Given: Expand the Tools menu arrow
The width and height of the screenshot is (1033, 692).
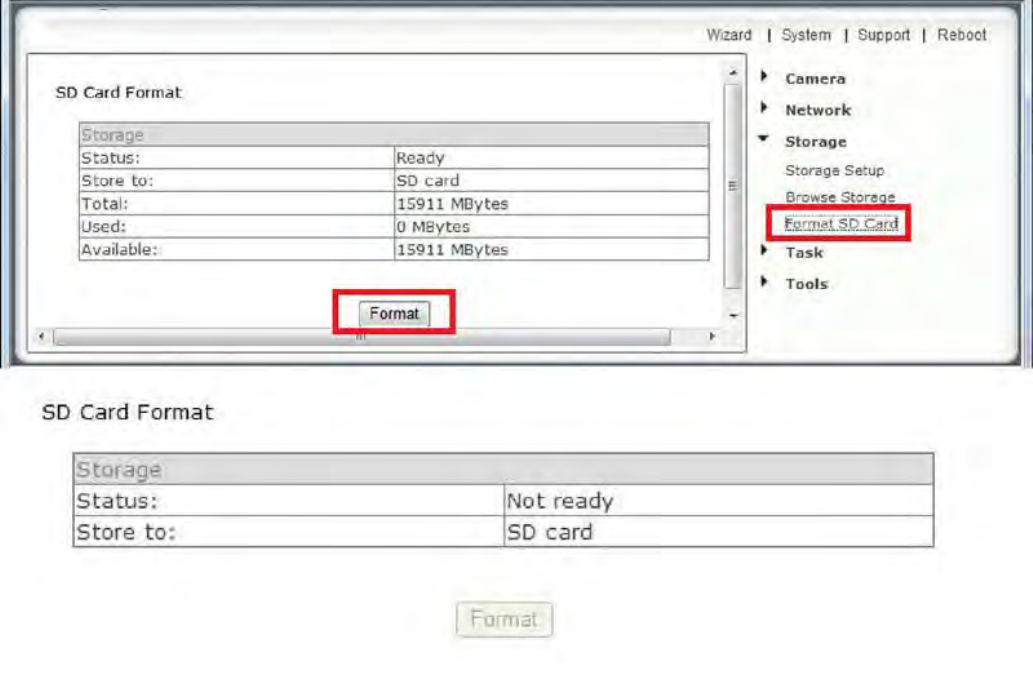Looking at the screenshot, I should tap(764, 282).
